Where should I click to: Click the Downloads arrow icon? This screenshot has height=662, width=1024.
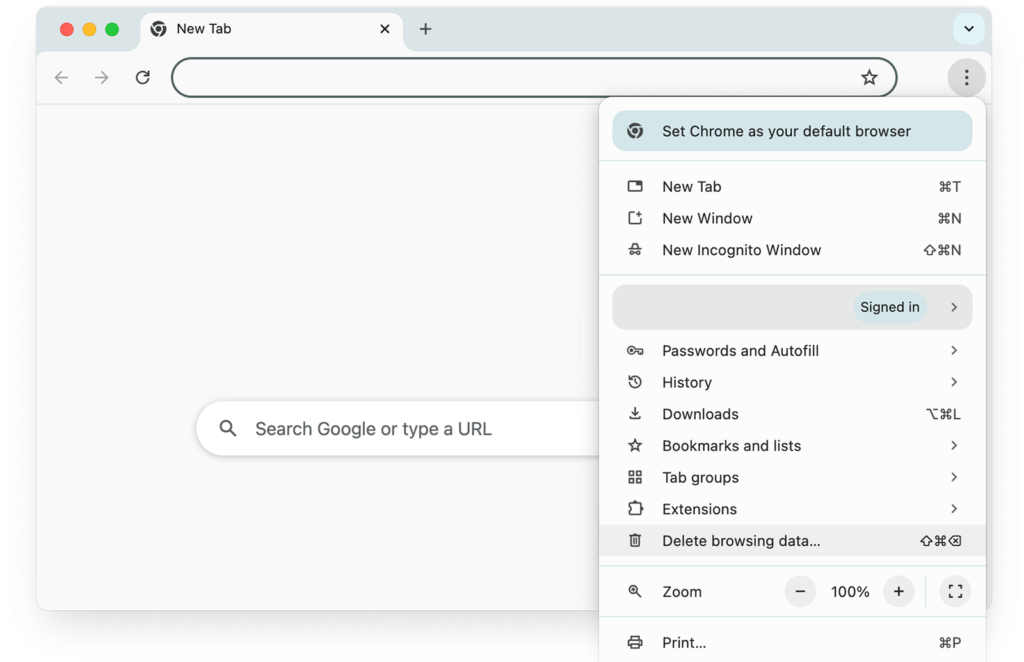pos(635,413)
